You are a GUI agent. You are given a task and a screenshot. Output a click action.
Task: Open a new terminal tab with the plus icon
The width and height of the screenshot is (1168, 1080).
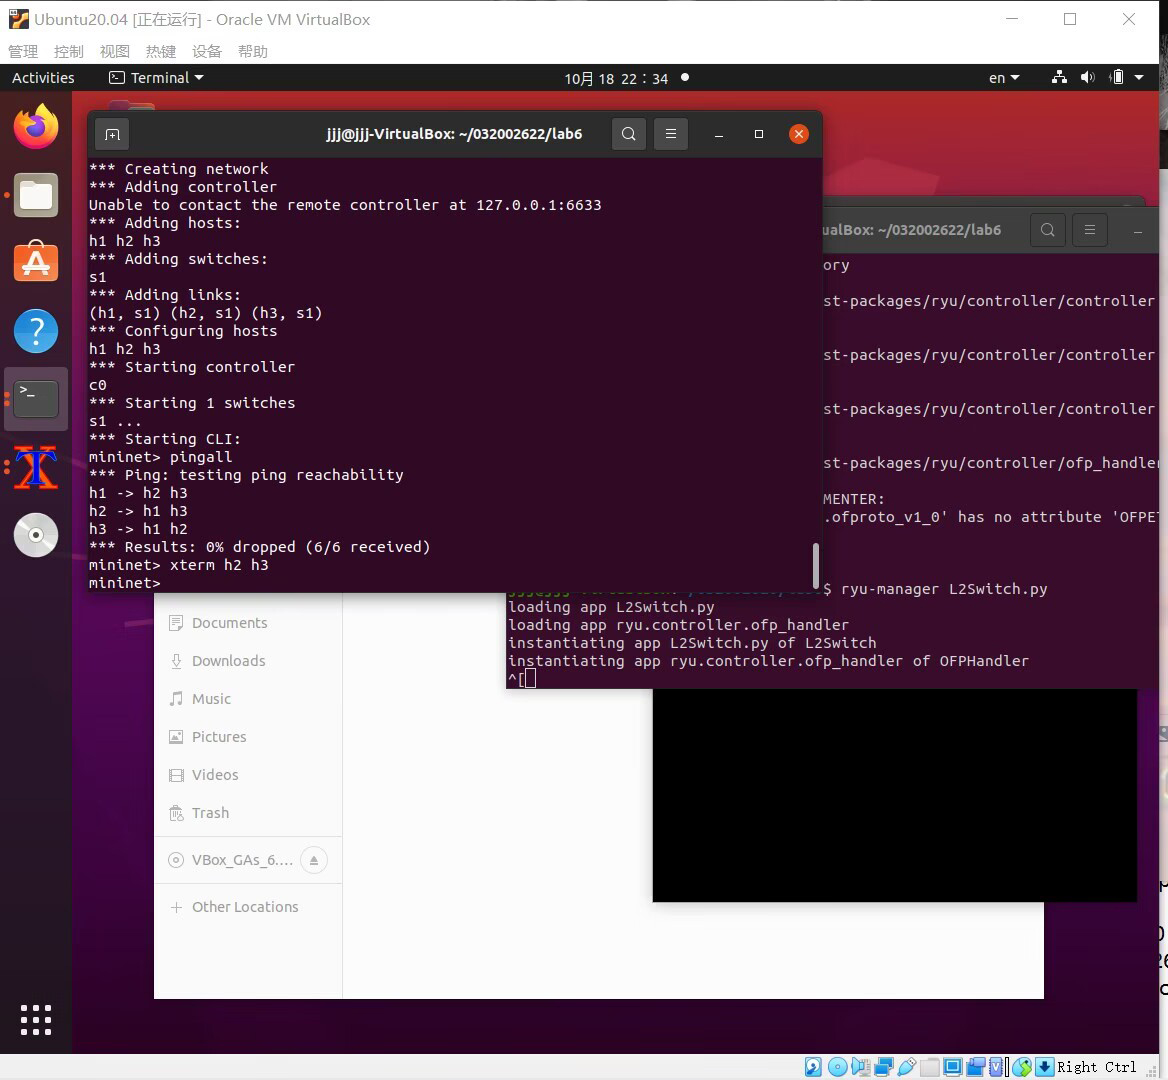coord(112,134)
